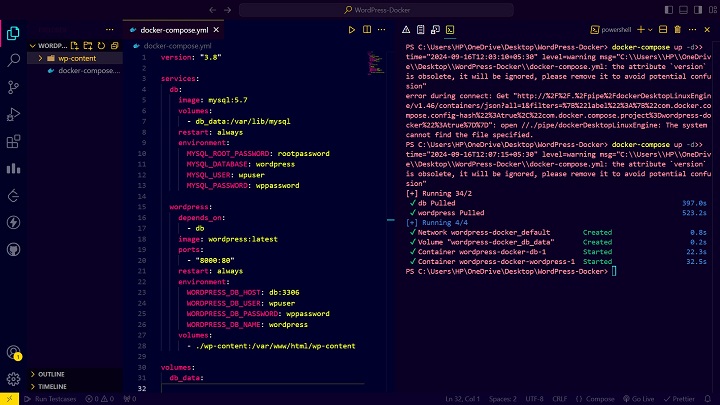Split the terminal panel
Image resolution: width=720 pixels, height=405 pixels.
tap(663, 30)
